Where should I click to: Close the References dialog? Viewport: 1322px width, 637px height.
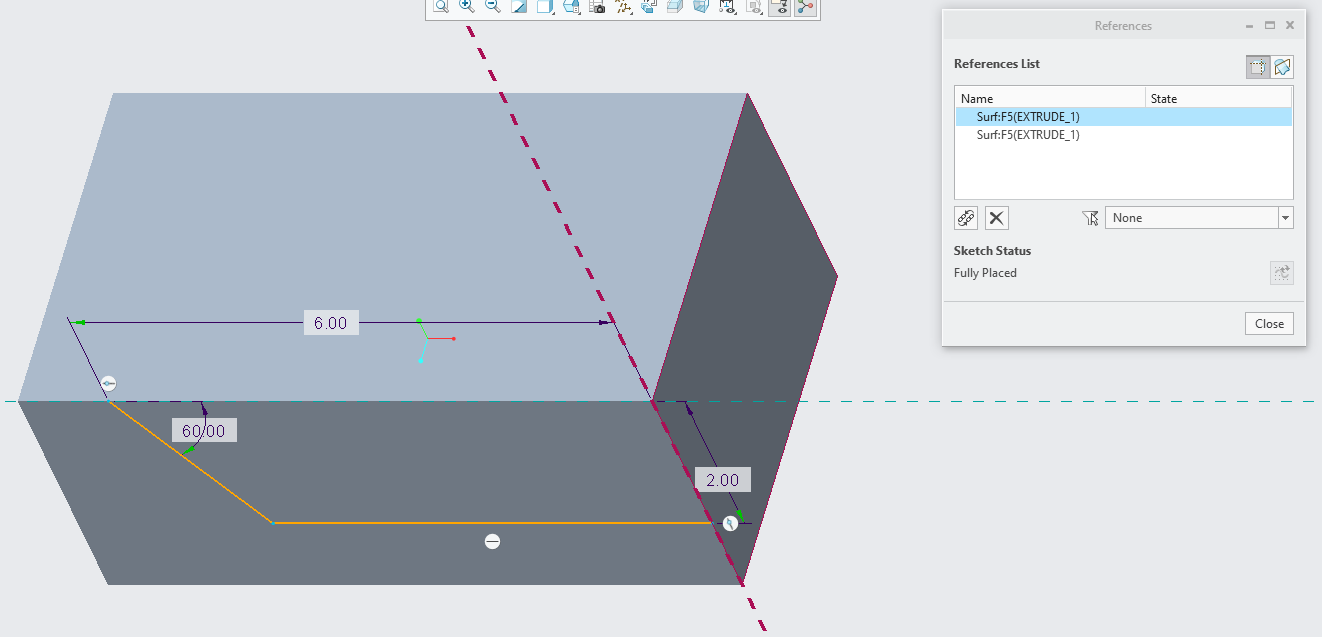[1268, 323]
